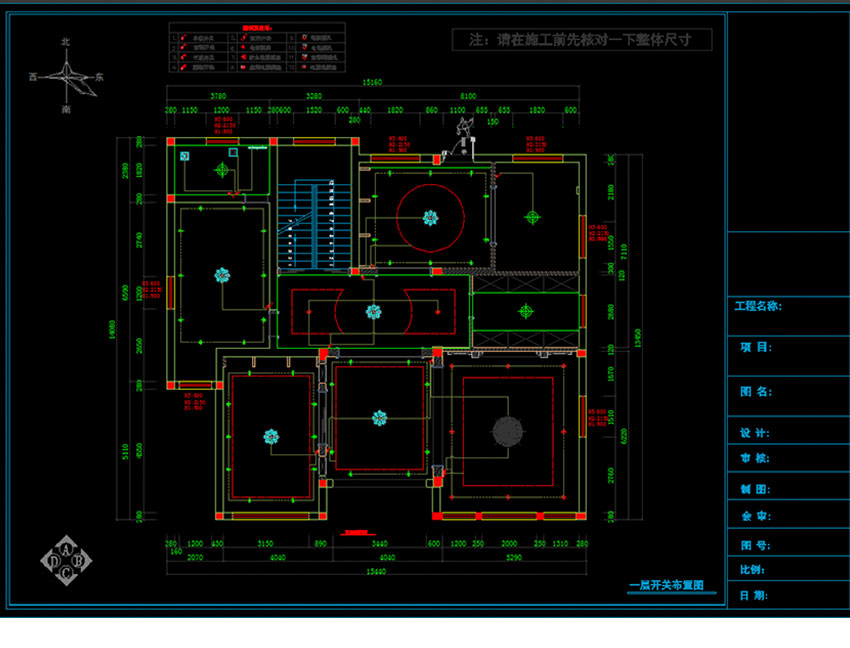Image resolution: width=850 pixels, height=648 pixels.
Task: Click the green crosshair light in the top-left room
Action: point(221,169)
